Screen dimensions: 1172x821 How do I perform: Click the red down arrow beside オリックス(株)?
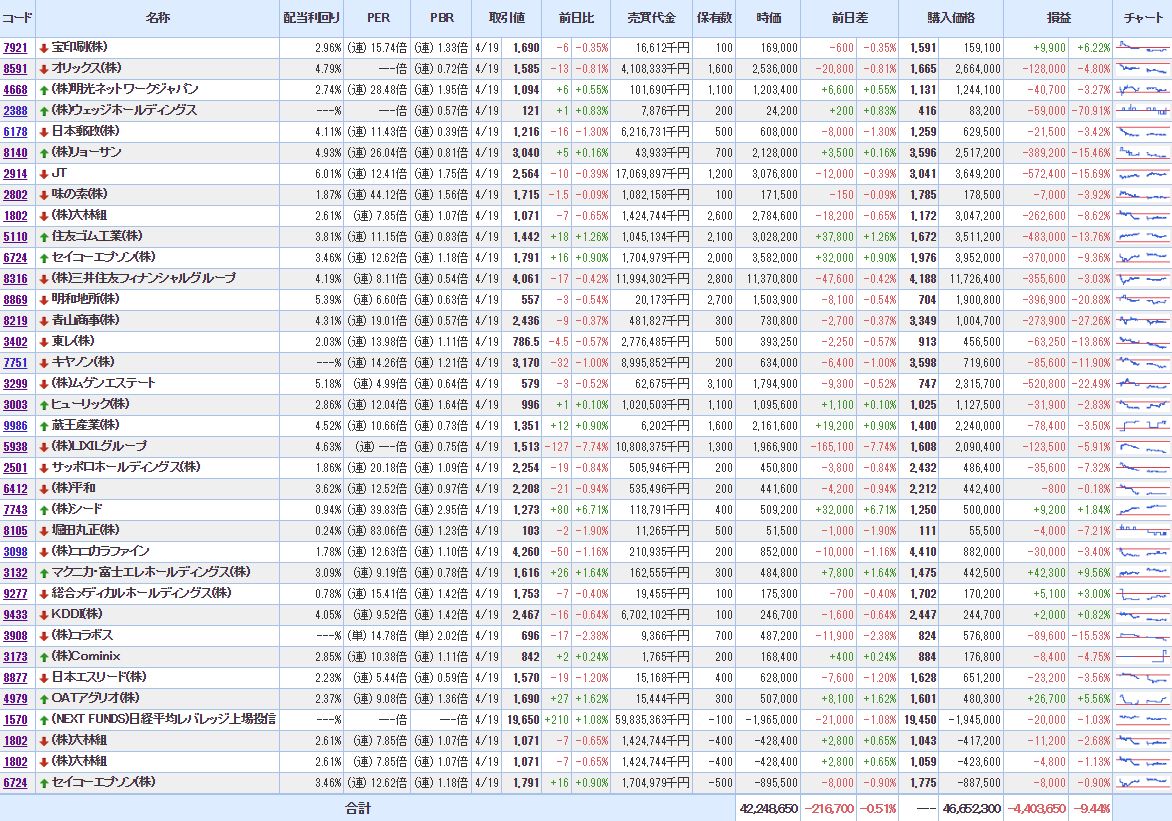pyautogui.click(x=44, y=69)
